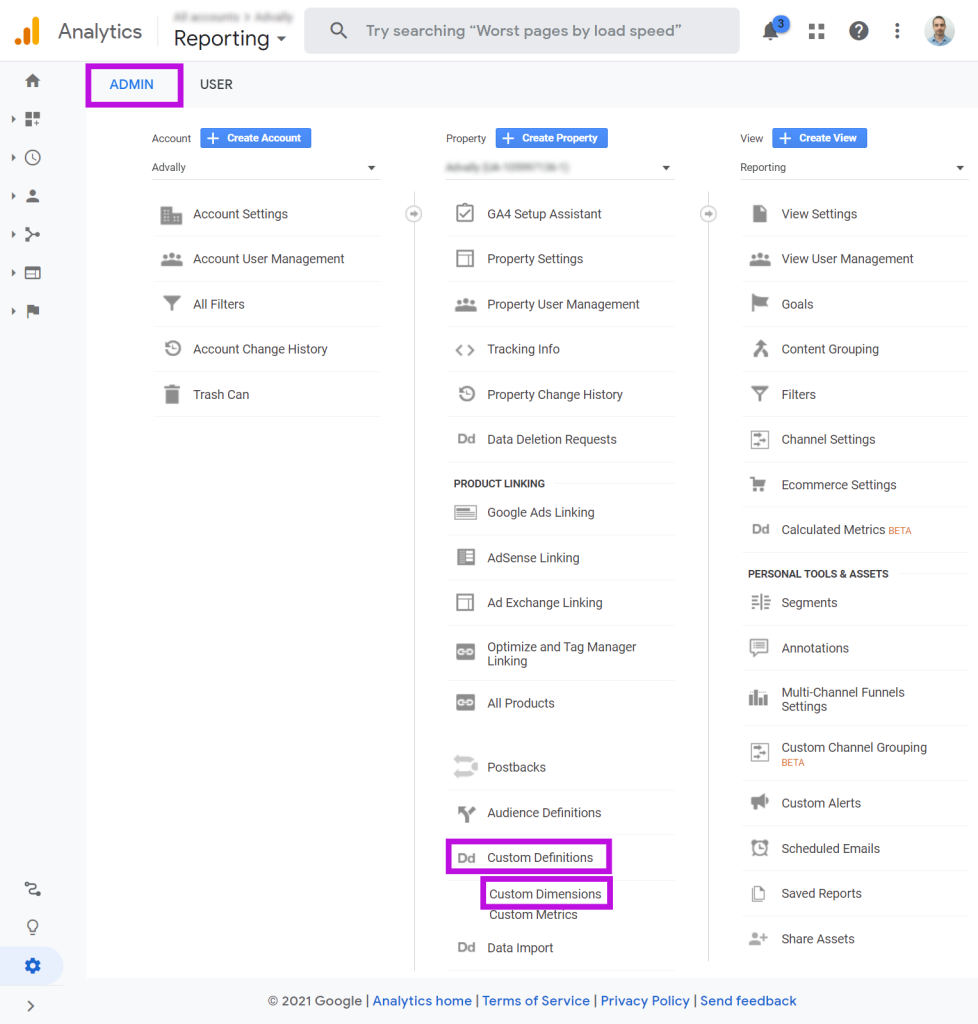This screenshot has height=1024, width=978.
Task: Click the Admin gear icon
Action: 33,966
